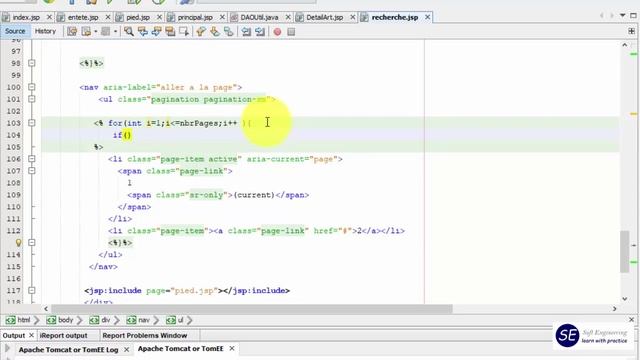Collapse jsp:include fold at line 117
The image size is (640, 360).
(31, 290)
